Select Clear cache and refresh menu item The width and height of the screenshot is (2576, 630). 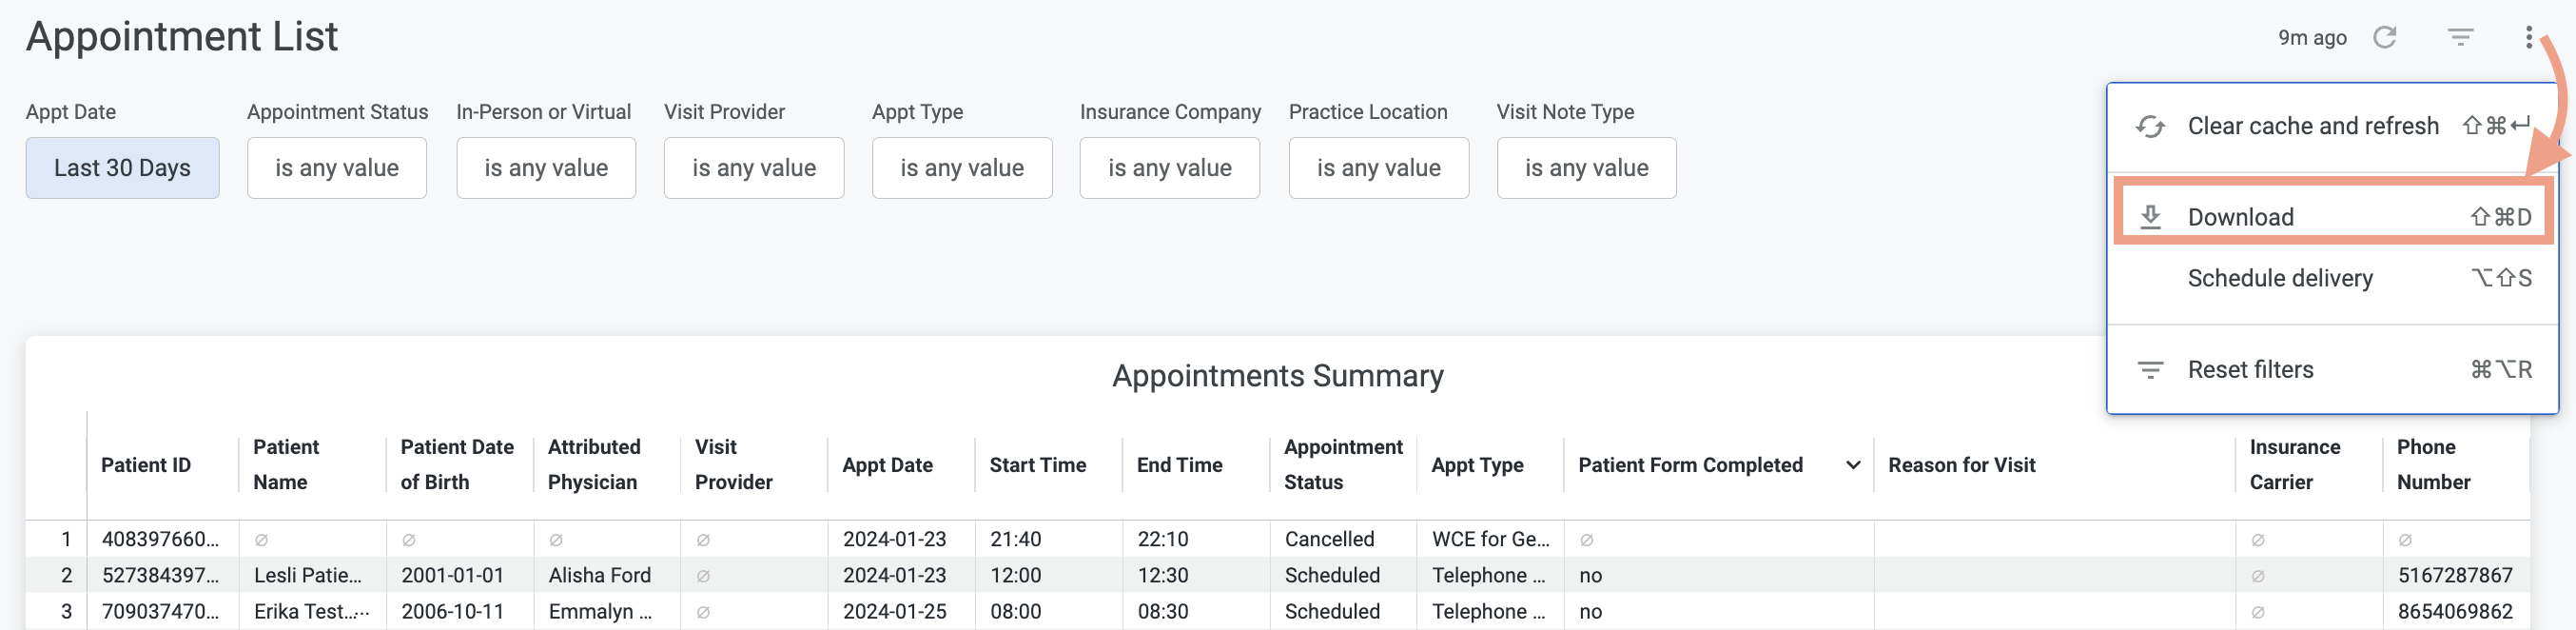click(x=2313, y=126)
